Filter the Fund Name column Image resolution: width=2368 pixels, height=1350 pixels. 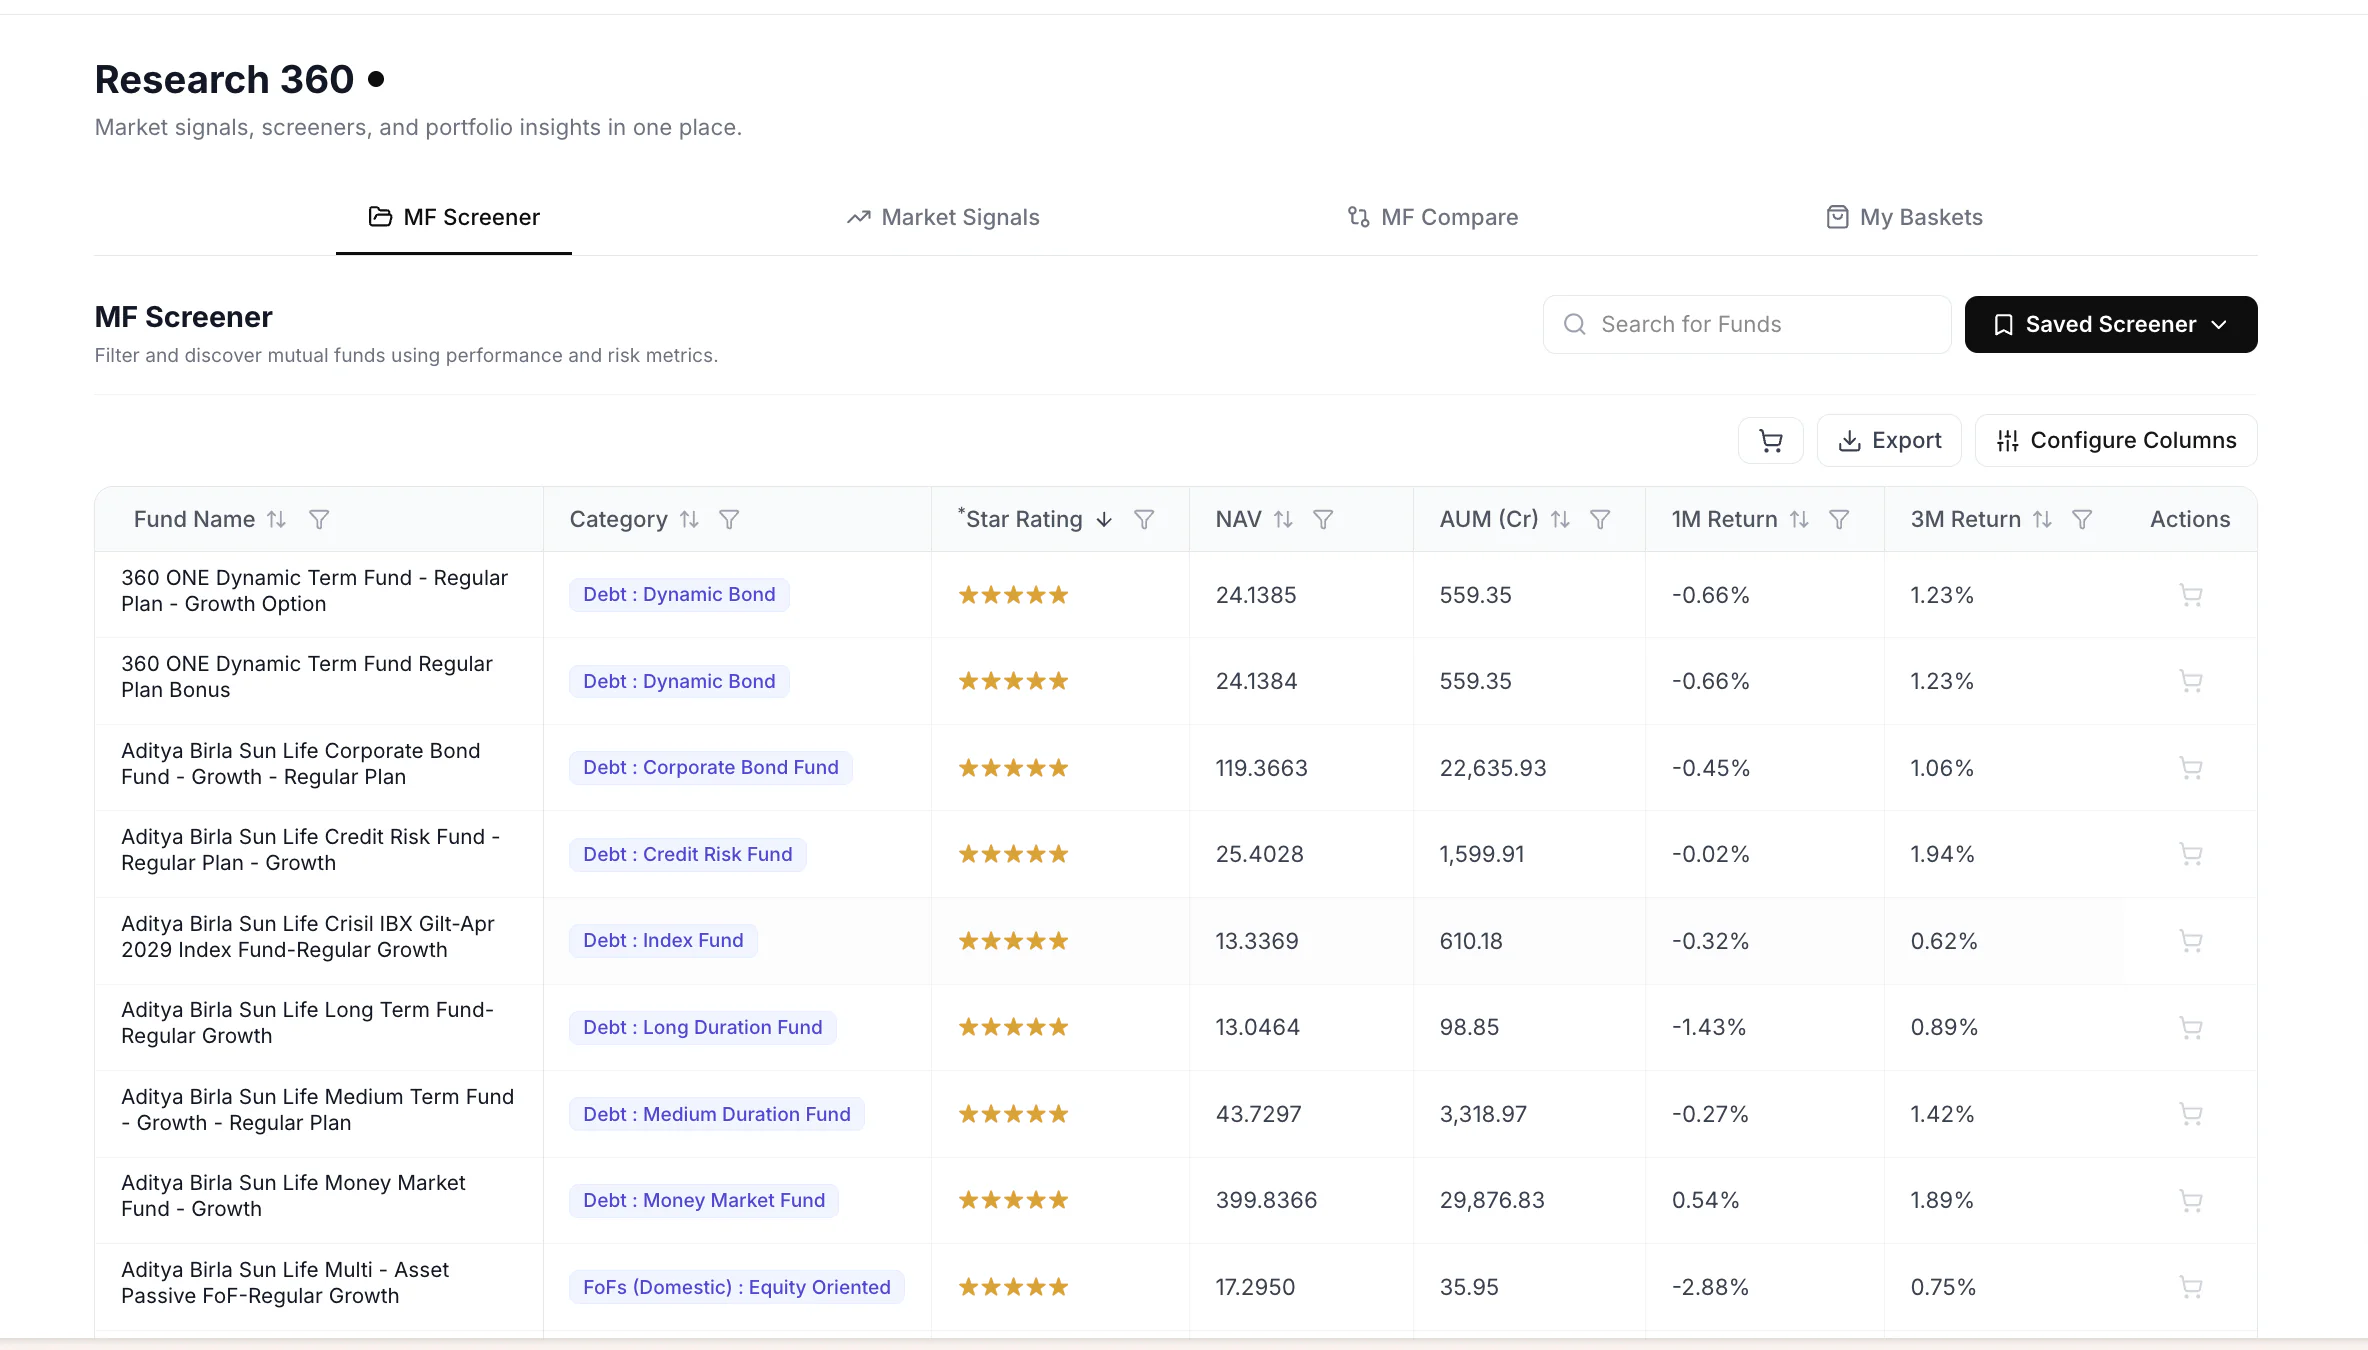click(x=319, y=519)
